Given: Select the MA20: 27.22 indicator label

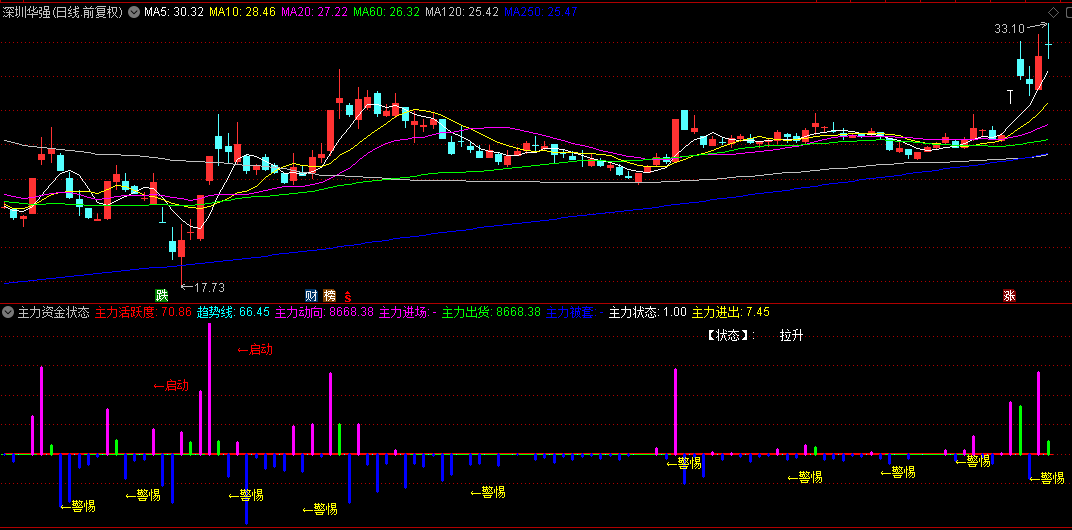Looking at the screenshot, I should (313, 12).
